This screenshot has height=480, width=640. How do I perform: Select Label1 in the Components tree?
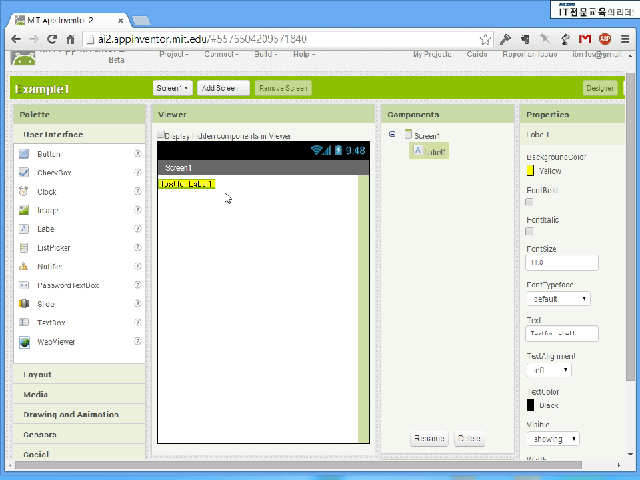click(429, 151)
